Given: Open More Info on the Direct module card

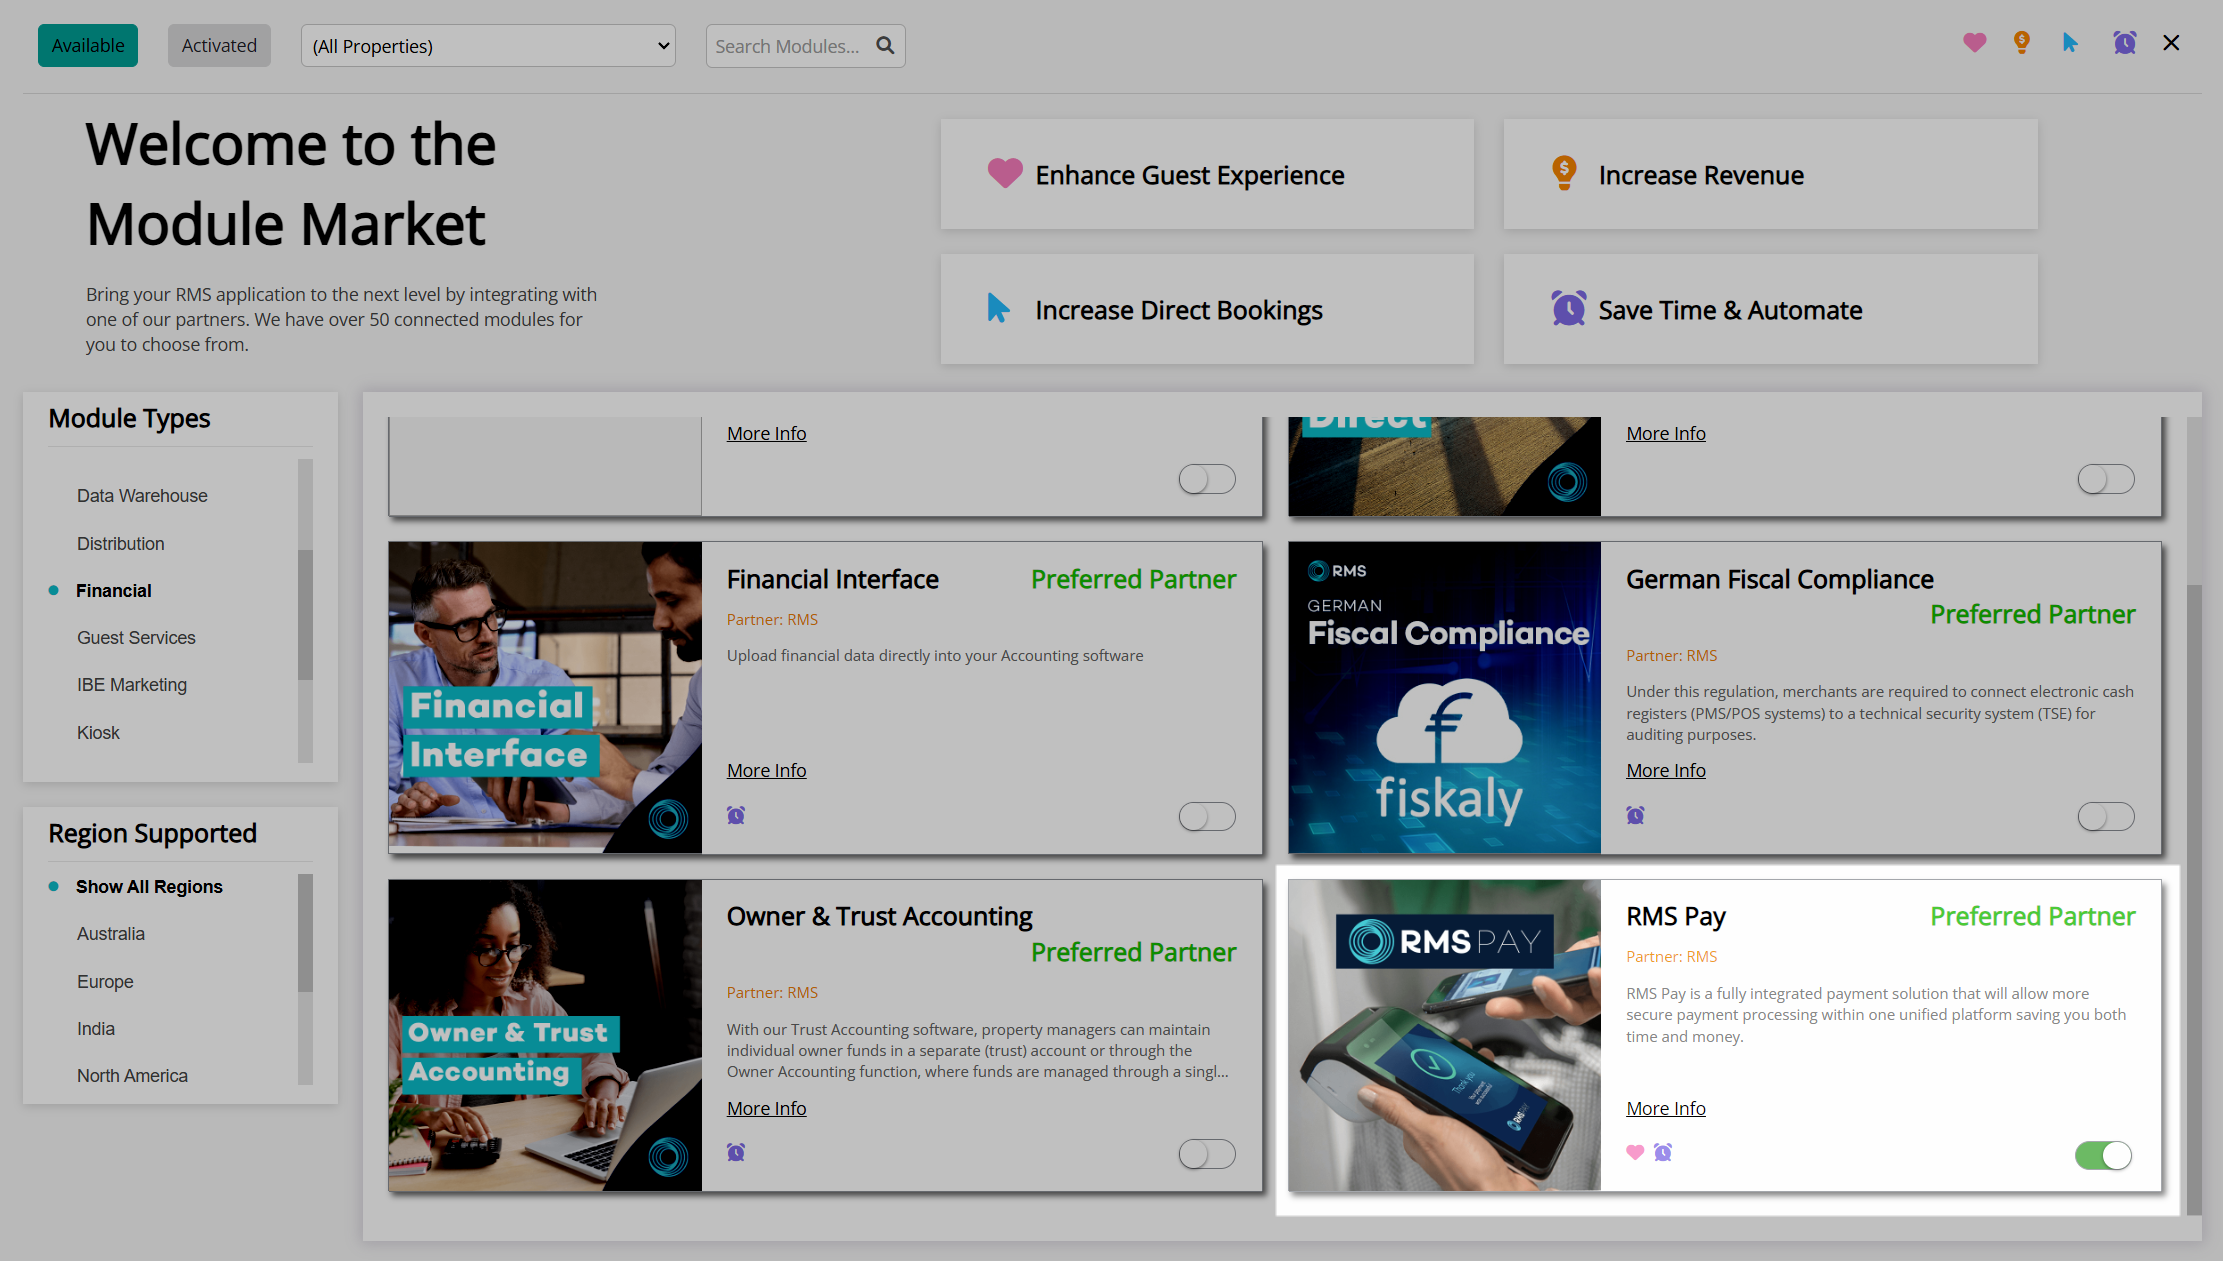Looking at the screenshot, I should (1666, 433).
